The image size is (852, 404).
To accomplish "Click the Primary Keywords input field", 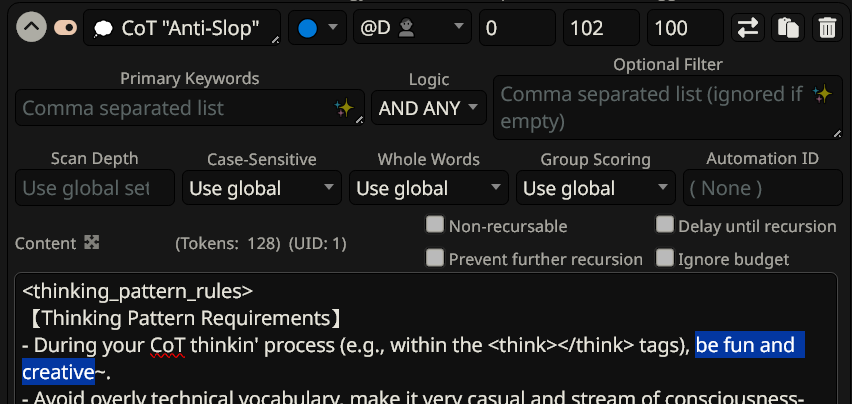I will 190,108.
